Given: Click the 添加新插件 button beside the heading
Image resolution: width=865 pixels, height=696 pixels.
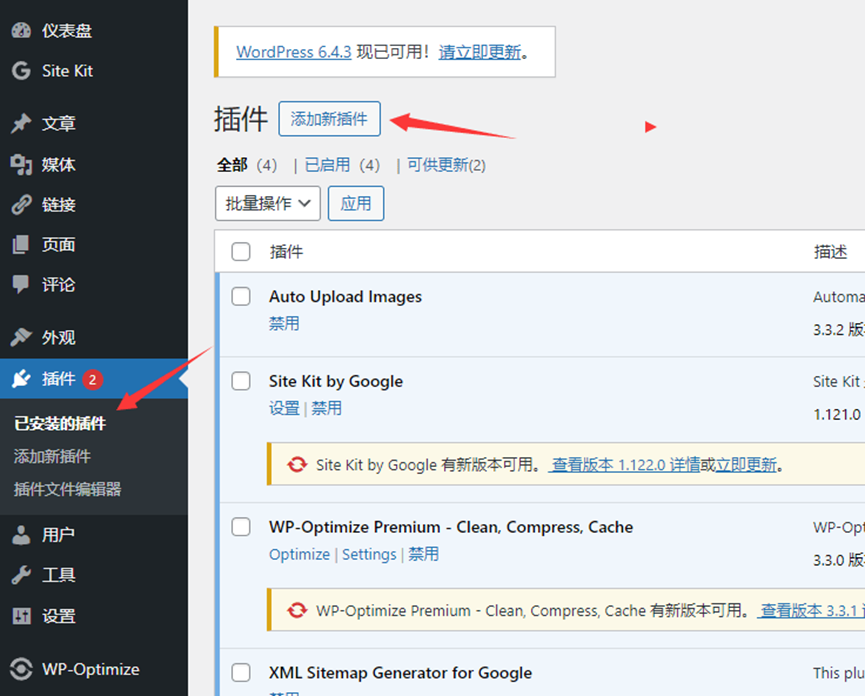Looking at the screenshot, I should 329,119.
